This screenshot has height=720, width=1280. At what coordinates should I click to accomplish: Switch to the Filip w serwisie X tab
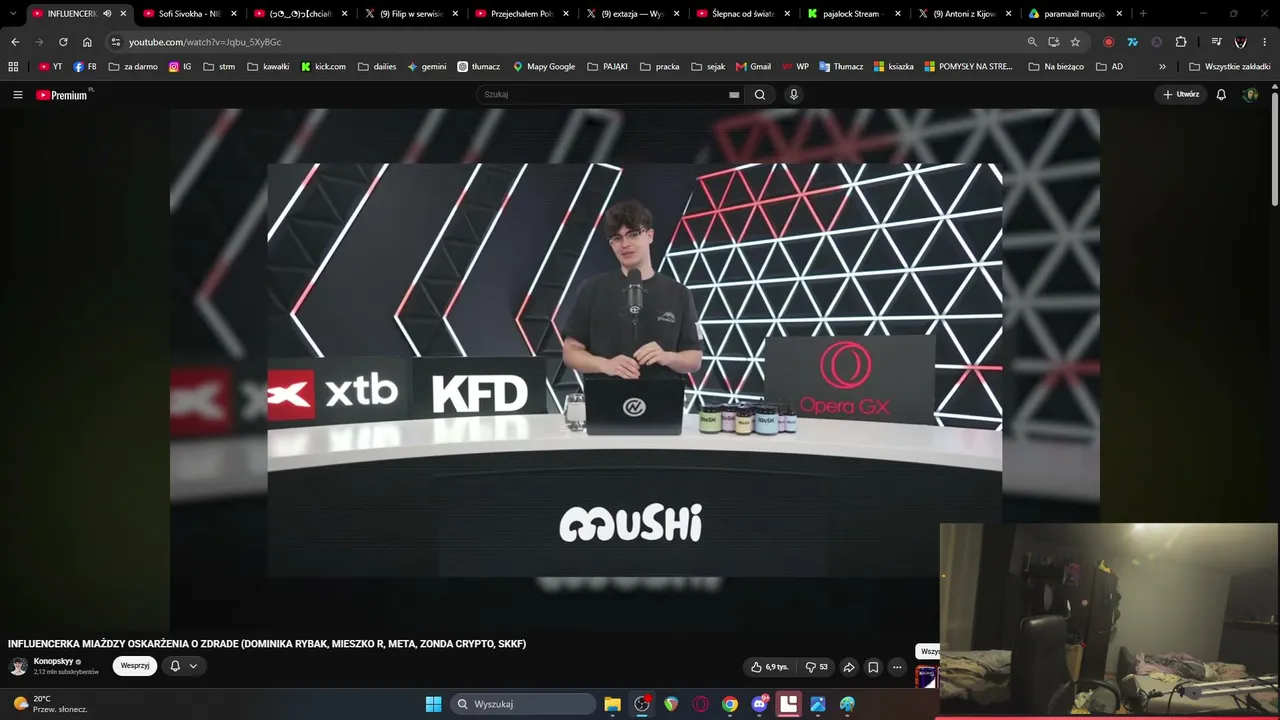[411, 14]
